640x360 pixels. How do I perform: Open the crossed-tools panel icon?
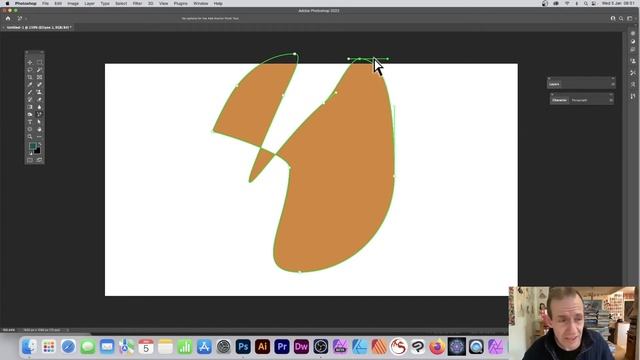point(633,73)
